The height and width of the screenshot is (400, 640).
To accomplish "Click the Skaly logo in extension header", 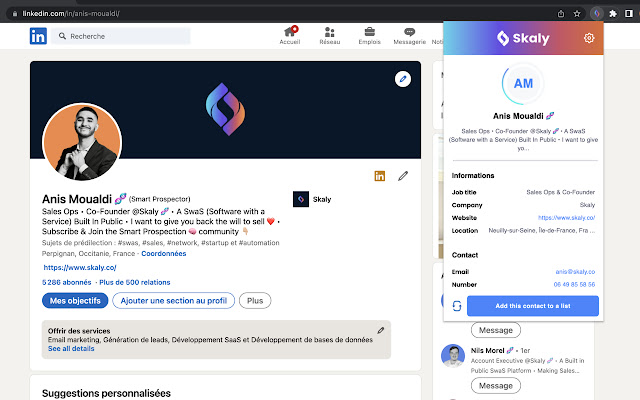I will 523,38.
